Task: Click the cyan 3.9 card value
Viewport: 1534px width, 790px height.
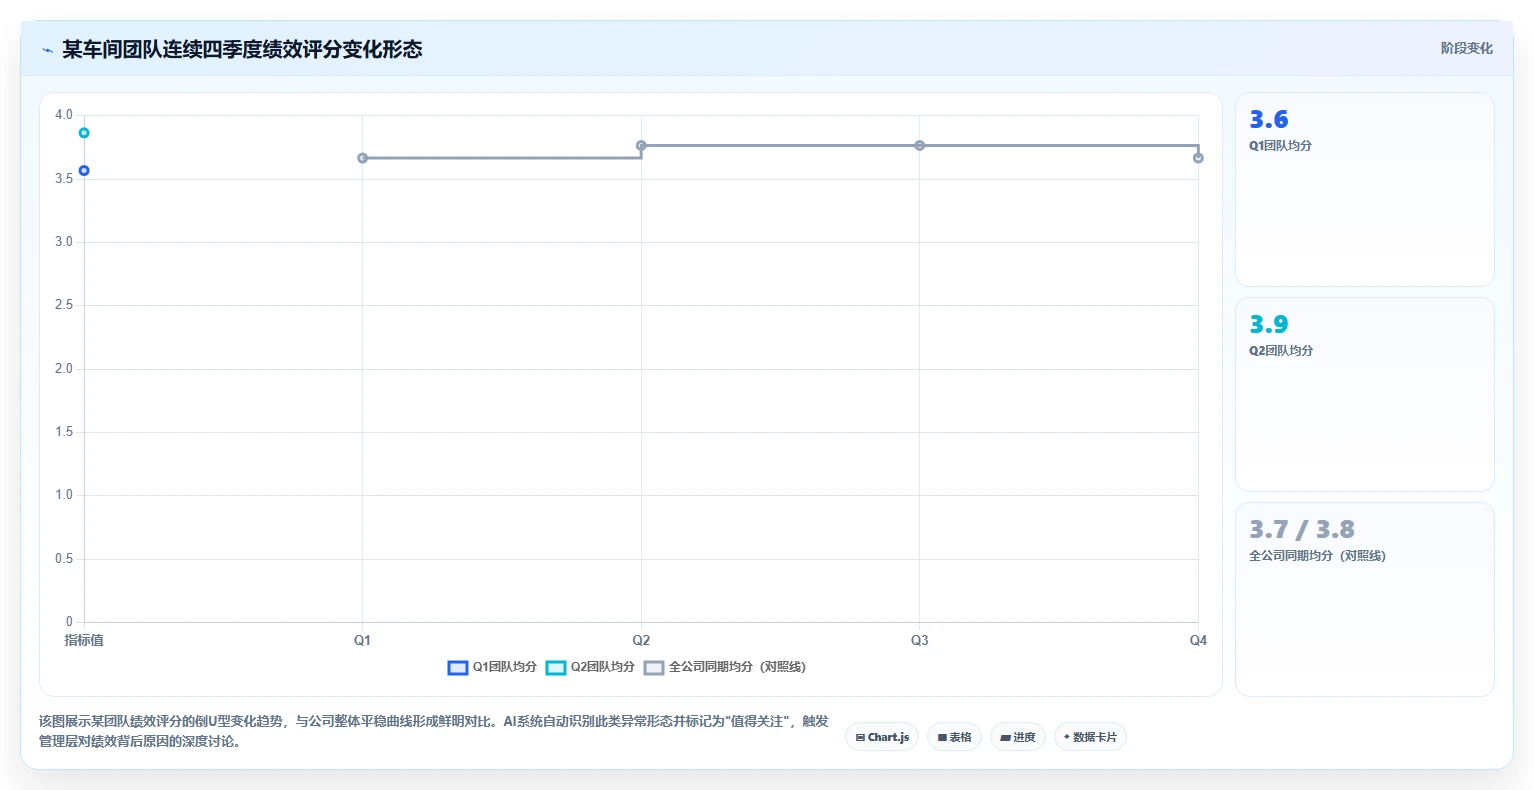Action: click(x=1269, y=325)
